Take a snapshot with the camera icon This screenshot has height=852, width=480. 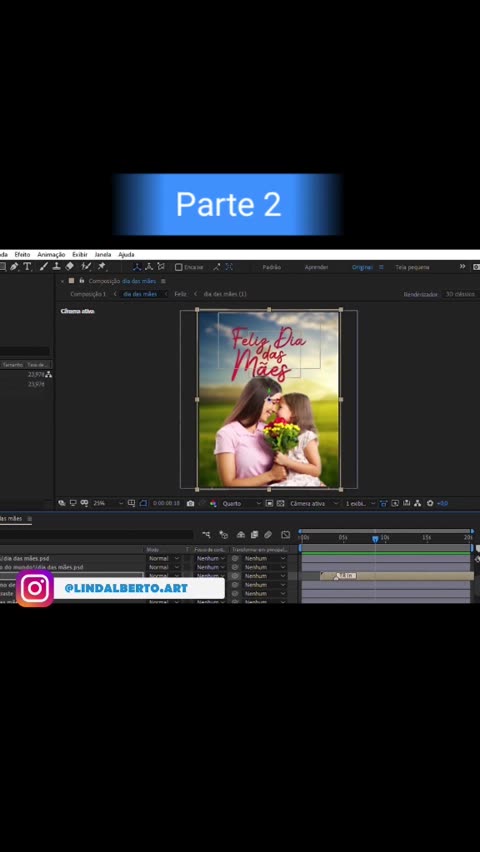pos(190,504)
